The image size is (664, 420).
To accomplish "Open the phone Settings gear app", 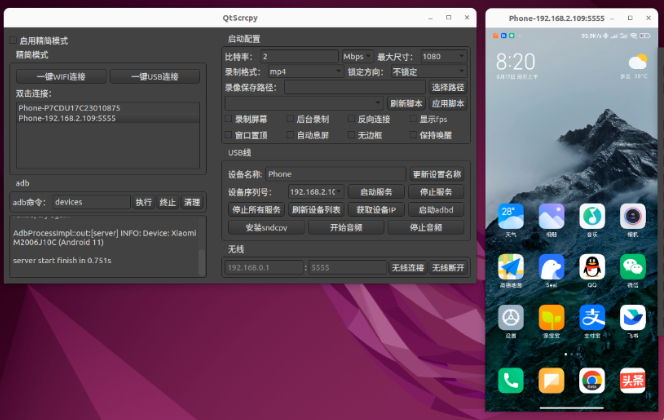I will click(511, 318).
